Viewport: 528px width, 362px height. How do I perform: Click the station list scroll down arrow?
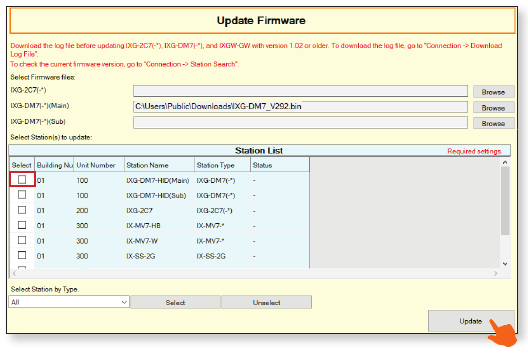coord(505,264)
